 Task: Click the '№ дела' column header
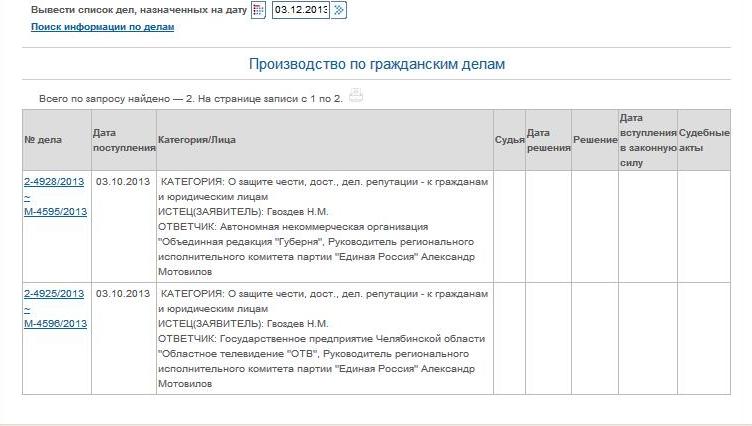click(x=57, y=140)
